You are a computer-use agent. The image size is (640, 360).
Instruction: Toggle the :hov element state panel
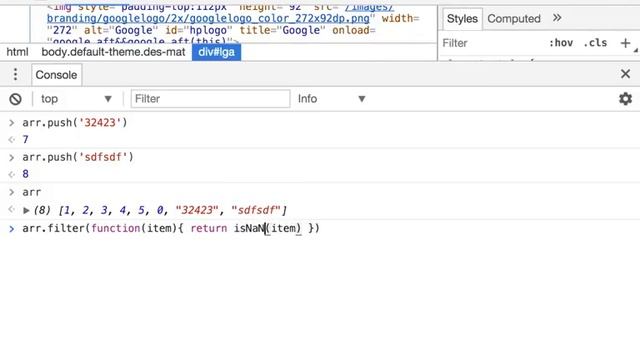tap(561, 43)
